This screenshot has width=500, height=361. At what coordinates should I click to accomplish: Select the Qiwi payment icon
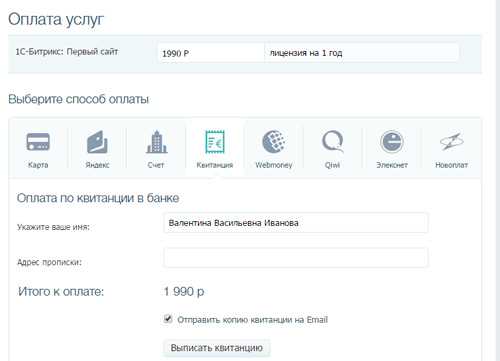click(x=332, y=141)
